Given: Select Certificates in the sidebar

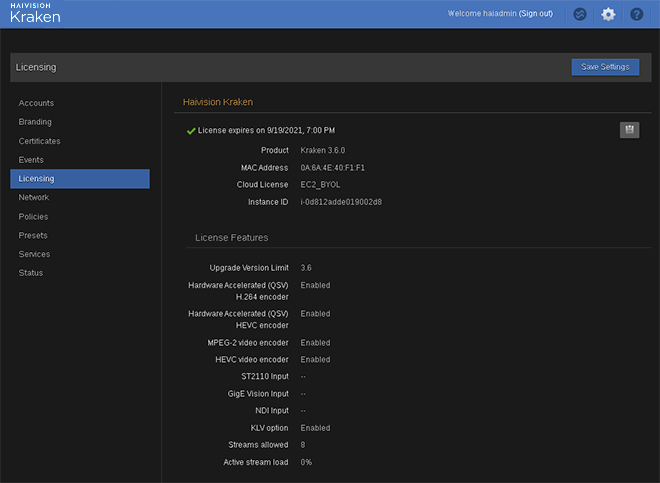Looking at the screenshot, I should [x=39, y=141].
